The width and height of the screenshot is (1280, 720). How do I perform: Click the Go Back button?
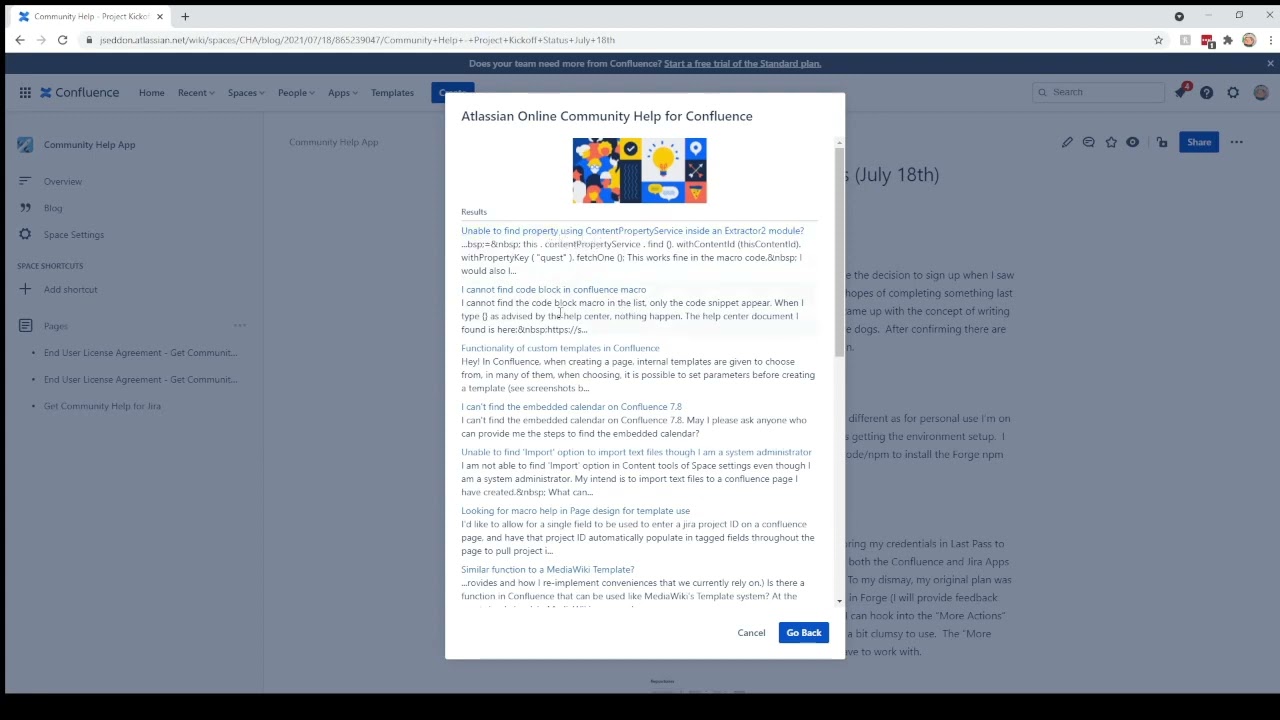coord(804,632)
